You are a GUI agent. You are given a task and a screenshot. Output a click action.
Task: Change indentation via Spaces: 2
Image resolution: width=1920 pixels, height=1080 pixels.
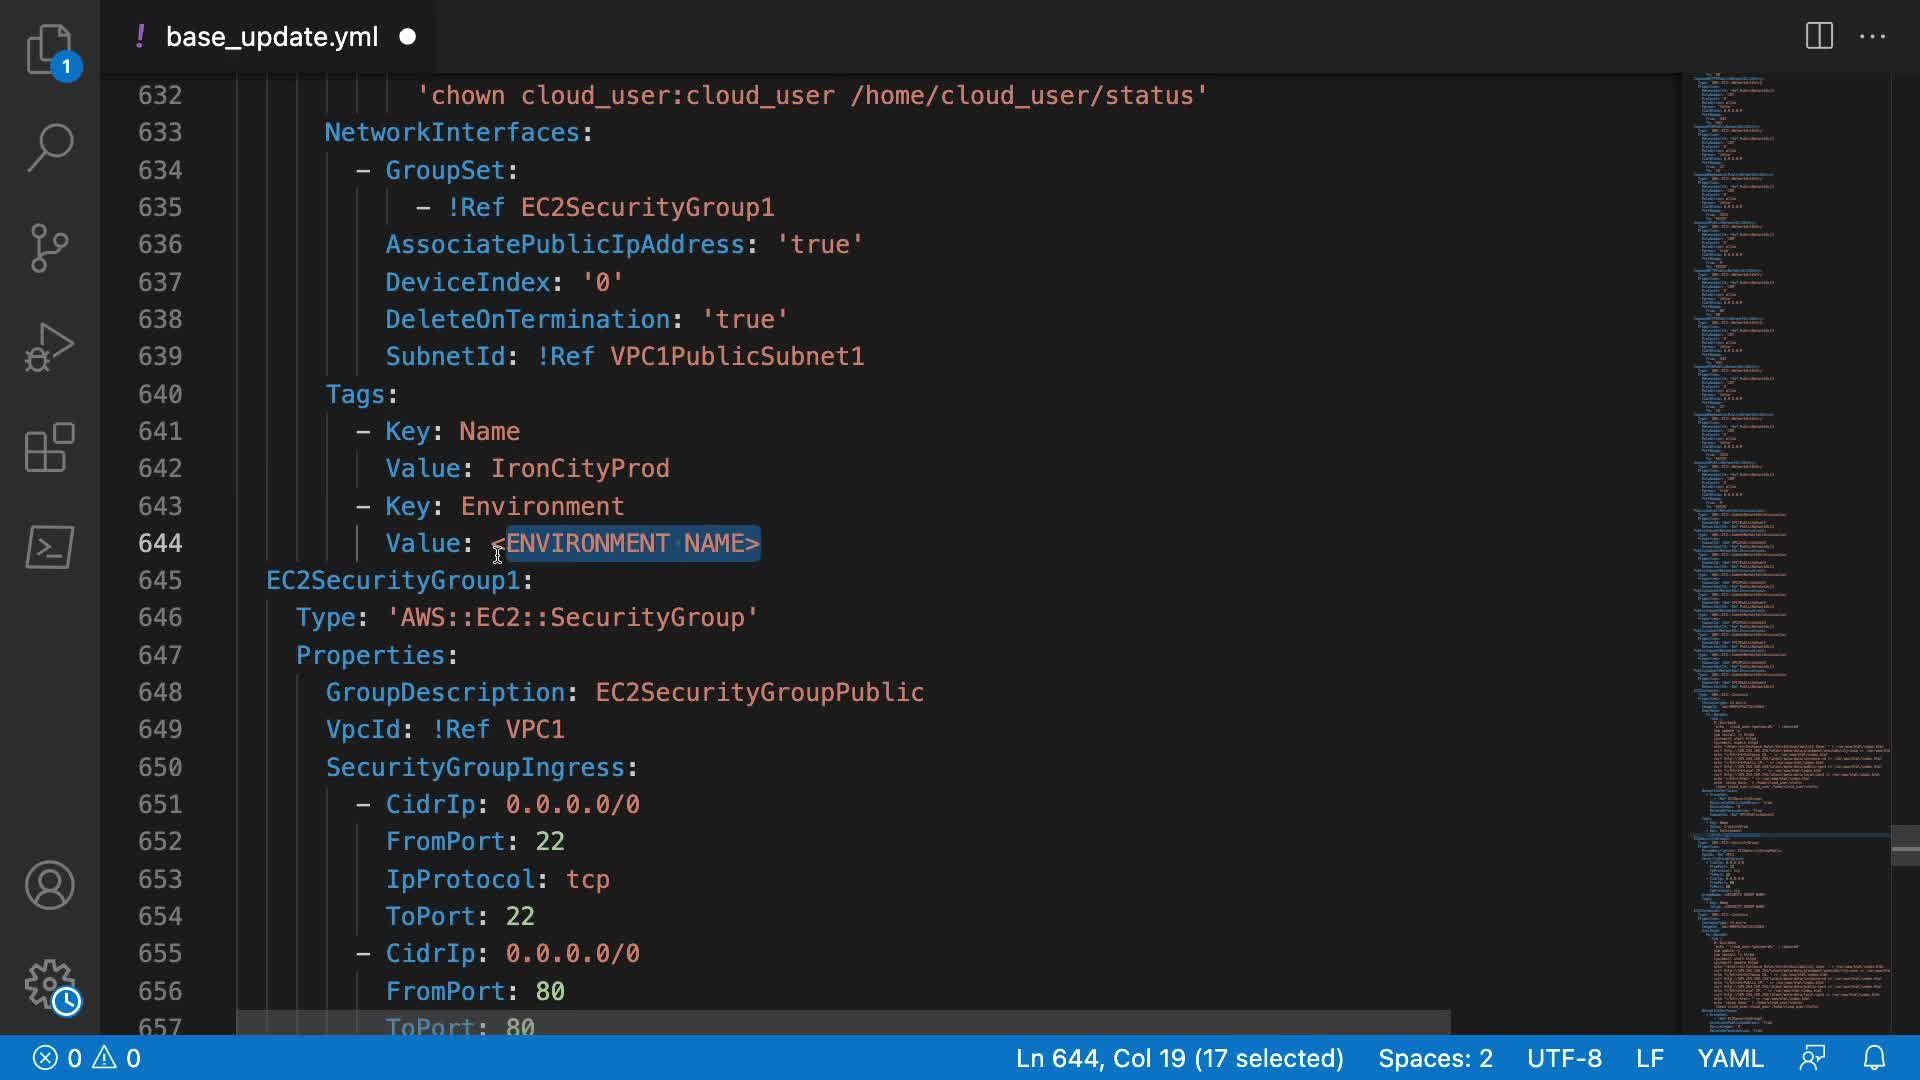click(1435, 1058)
